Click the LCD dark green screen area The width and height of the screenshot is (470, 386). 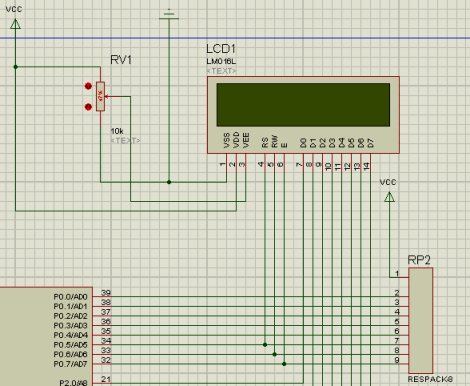pyautogui.click(x=303, y=105)
